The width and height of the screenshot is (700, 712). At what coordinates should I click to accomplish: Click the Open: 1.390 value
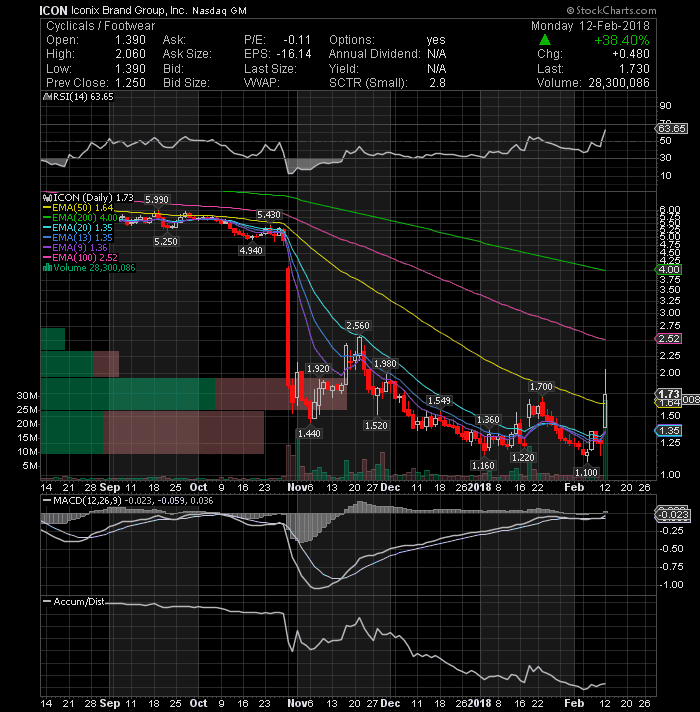coord(96,40)
